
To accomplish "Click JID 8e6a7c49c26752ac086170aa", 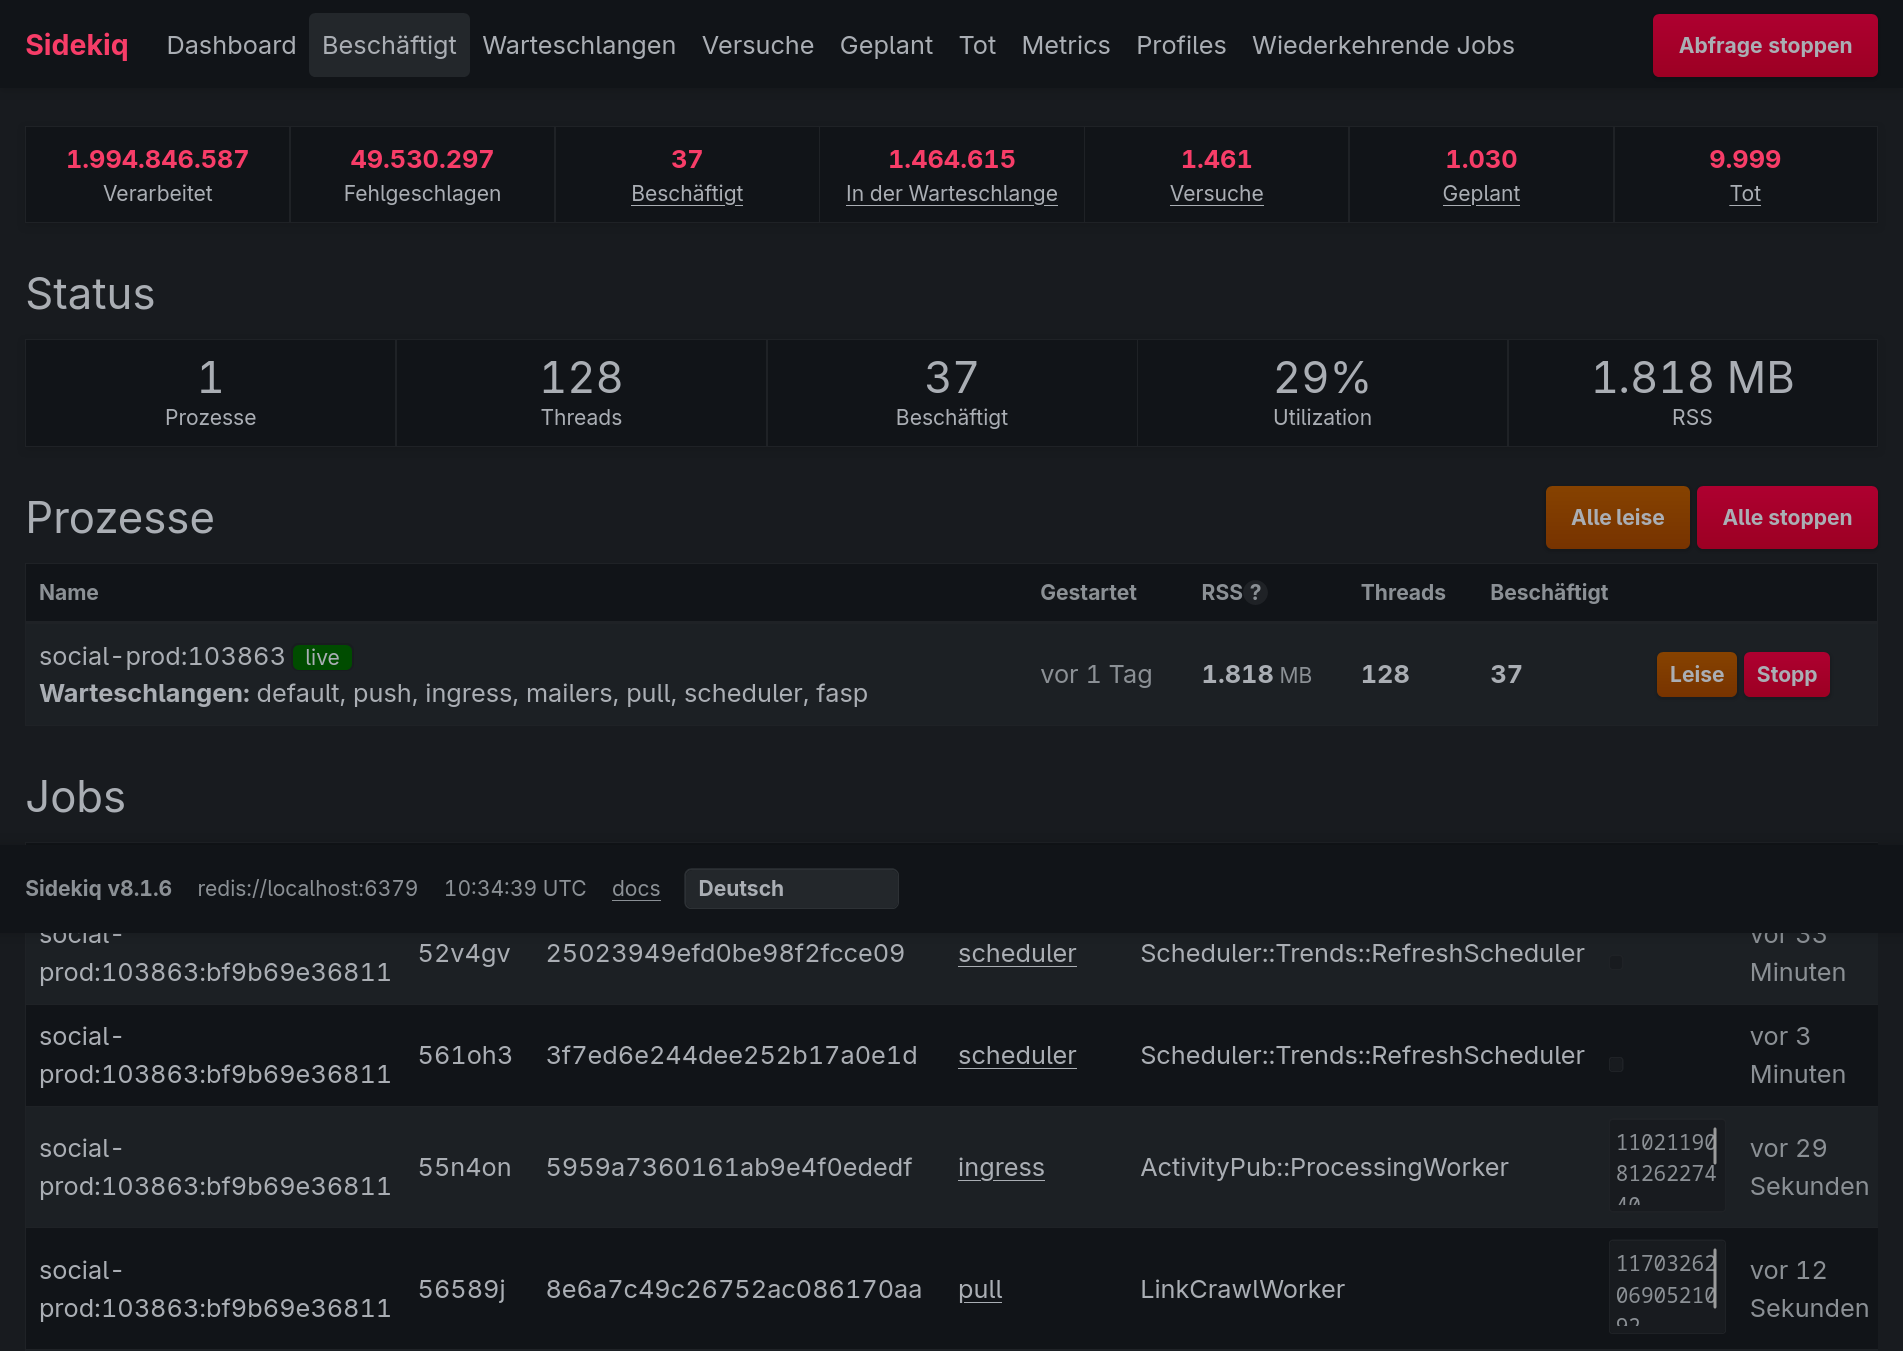I will (x=734, y=1289).
